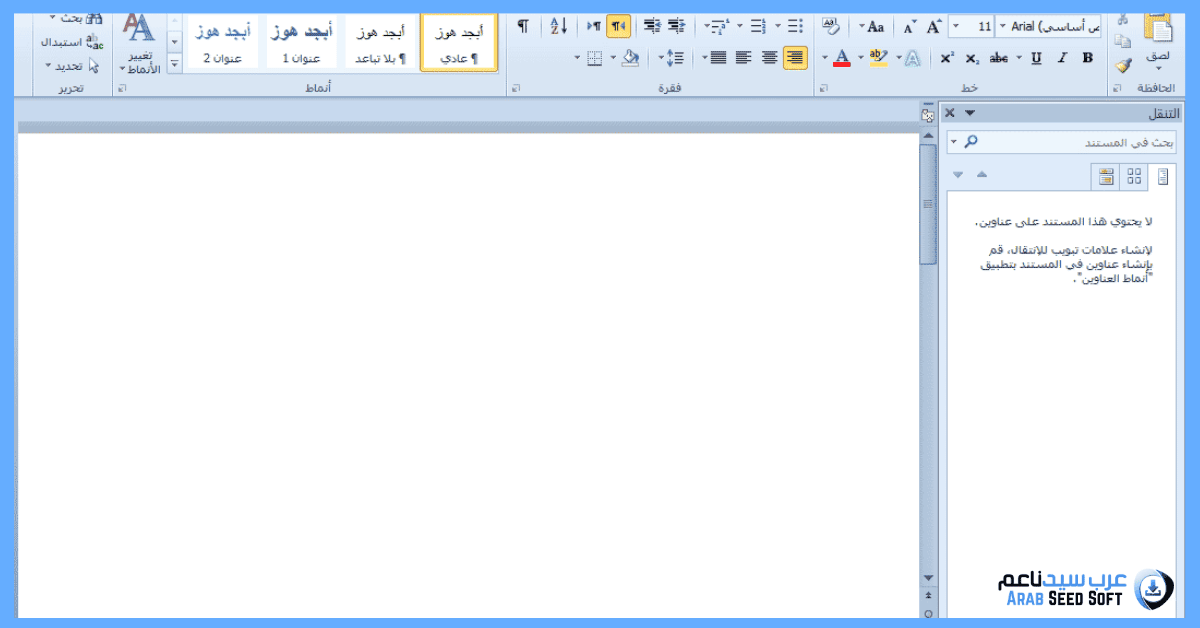The width and height of the screenshot is (1200, 628).
Task: Grow font size with the larger A icon
Action: point(934,27)
